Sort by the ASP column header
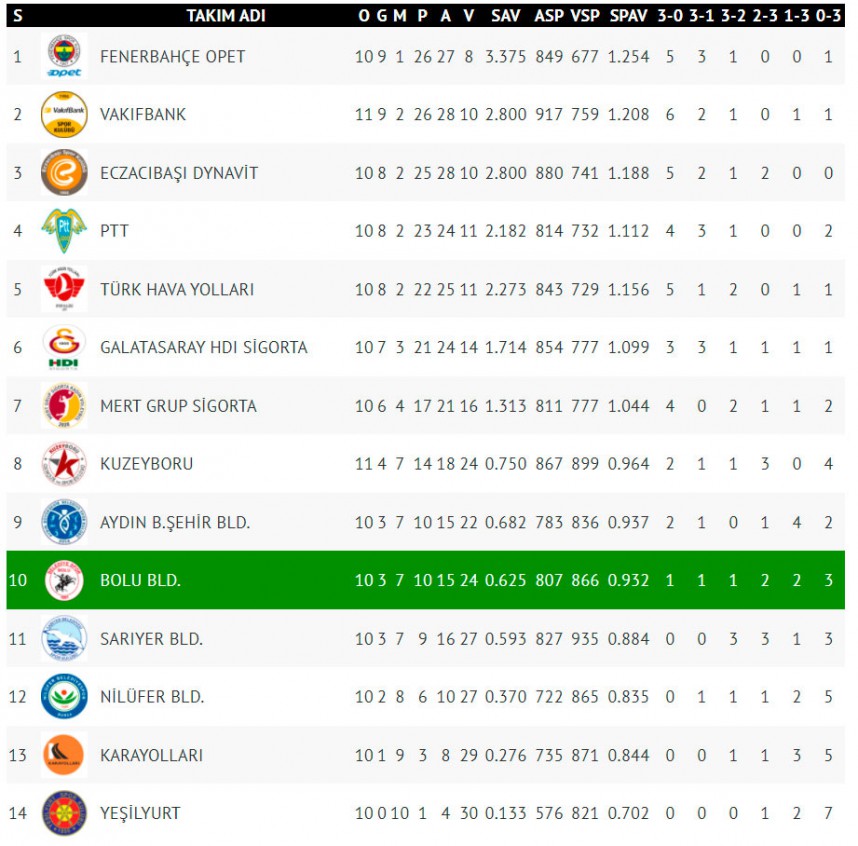This screenshot has width=858, height=846. pos(549,15)
